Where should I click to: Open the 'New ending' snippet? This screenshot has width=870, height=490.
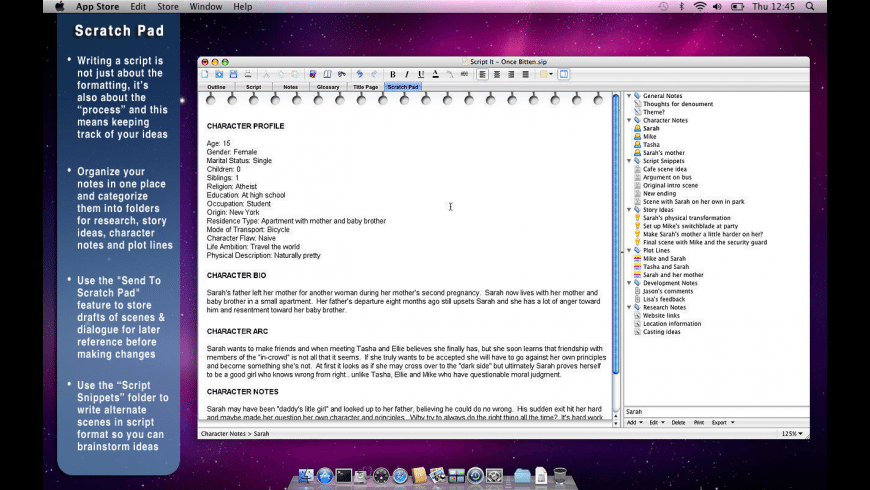pos(659,194)
